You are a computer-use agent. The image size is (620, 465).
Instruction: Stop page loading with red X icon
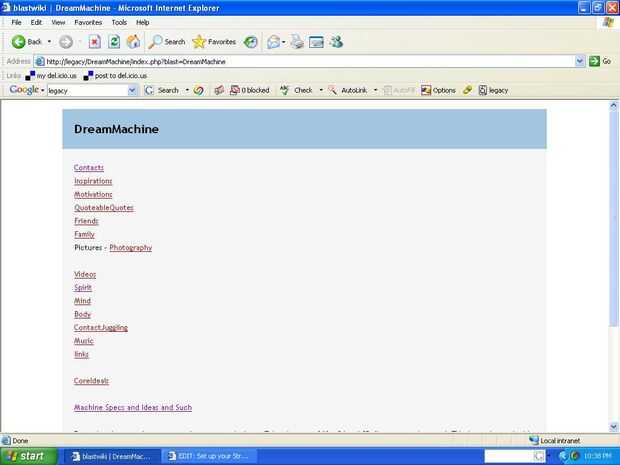pos(95,42)
